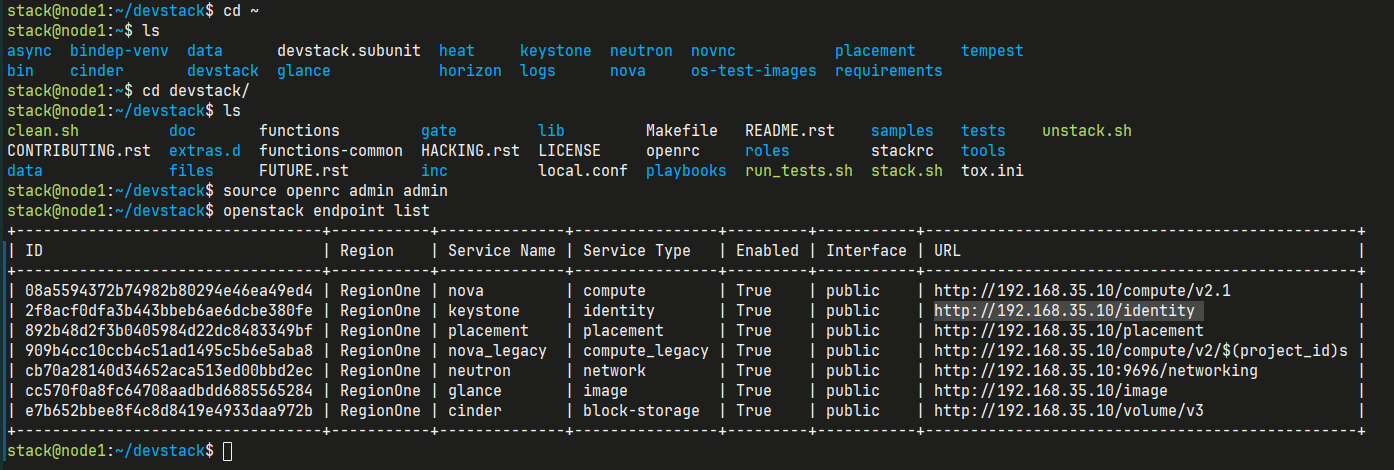Viewport: 1394px width, 470px height.
Task: Click 'nova_legacy' service name cell
Action: point(497,350)
